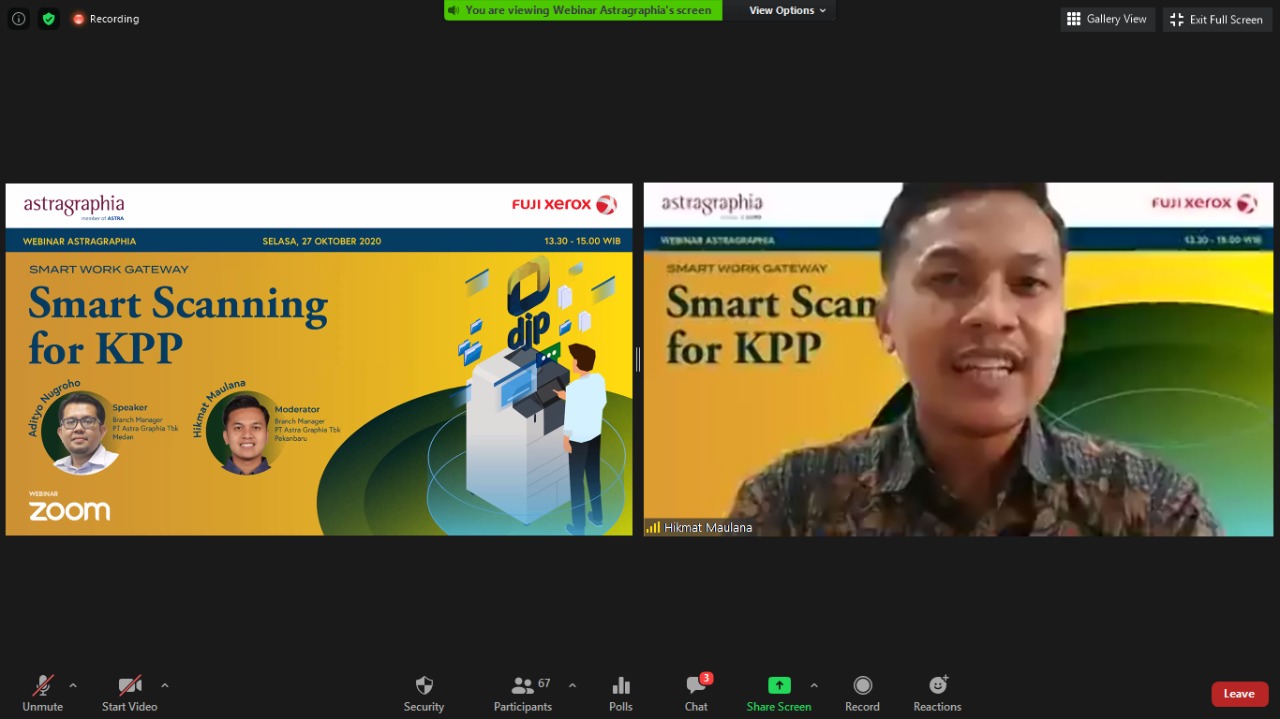Open the Chat panel
Image resolution: width=1280 pixels, height=719 pixels.
pyautogui.click(x=697, y=694)
